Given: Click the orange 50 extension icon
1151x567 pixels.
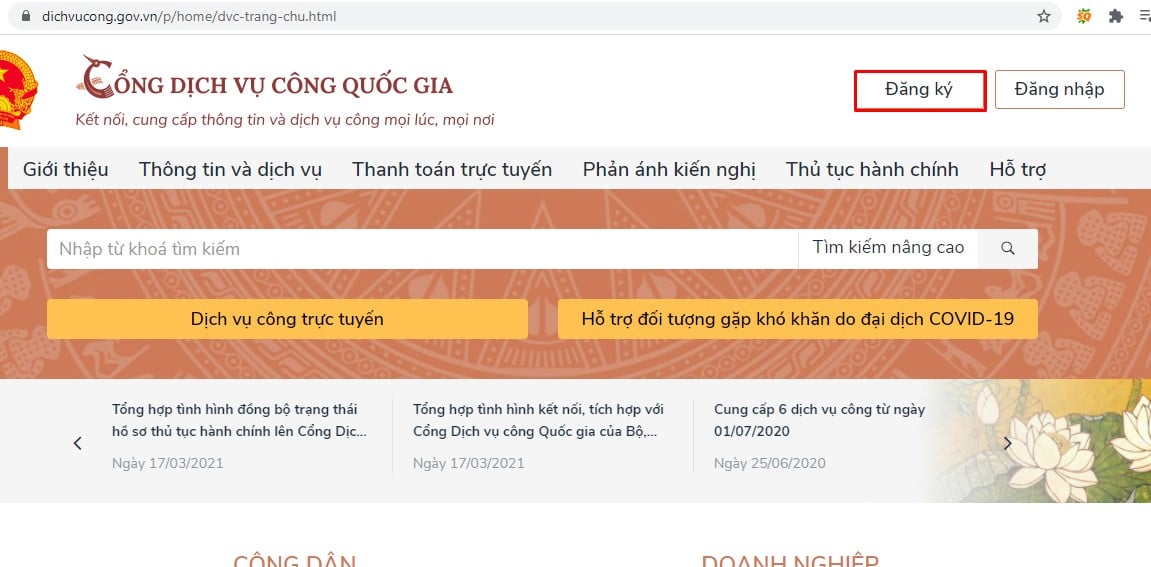Looking at the screenshot, I should (1084, 16).
